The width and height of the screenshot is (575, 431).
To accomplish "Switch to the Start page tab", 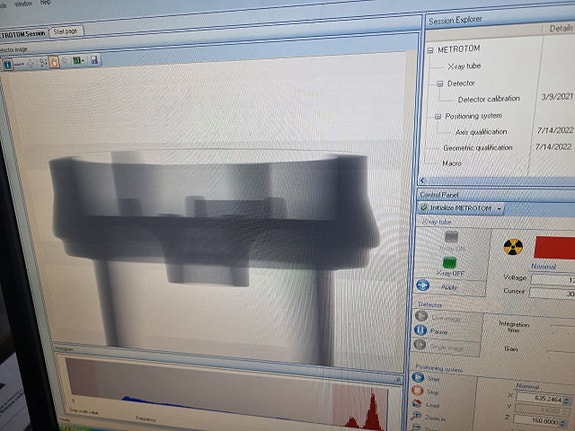I will [66, 32].
